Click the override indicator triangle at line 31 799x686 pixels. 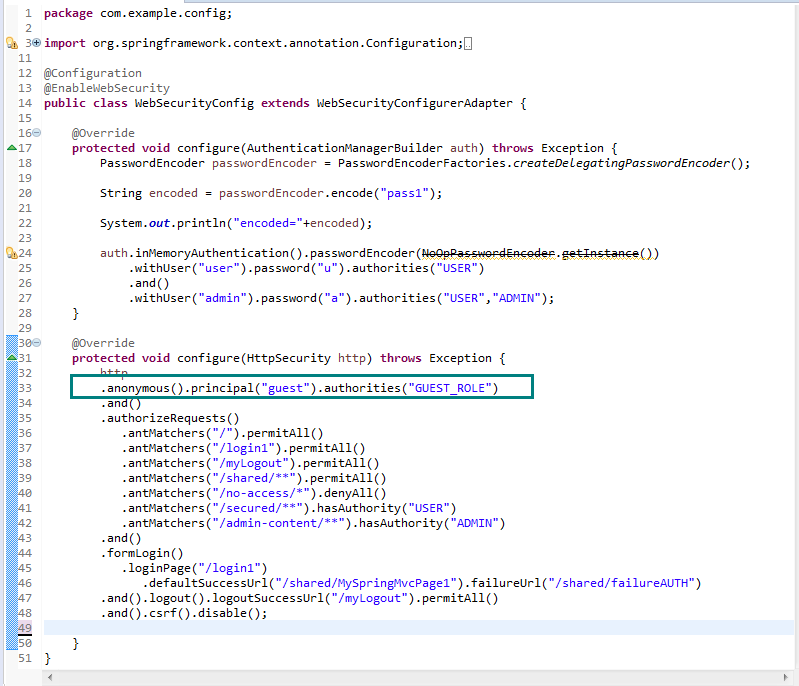(12, 358)
